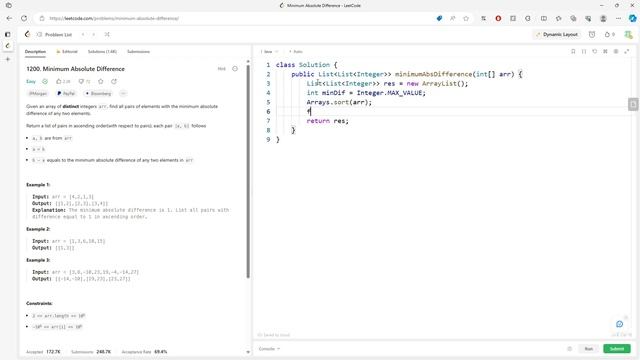Open the Solutions tab
Image resolution: width=640 pixels, height=360 pixels.
[102, 52]
